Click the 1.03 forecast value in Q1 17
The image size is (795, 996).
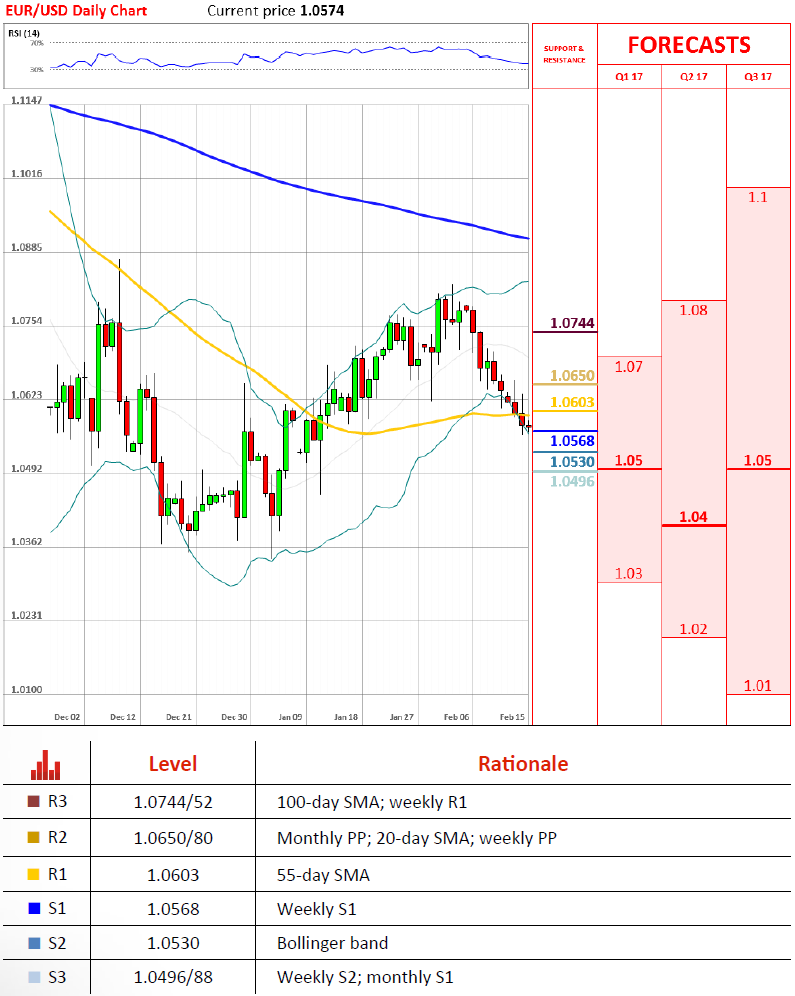pyautogui.click(x=629, y=574)
